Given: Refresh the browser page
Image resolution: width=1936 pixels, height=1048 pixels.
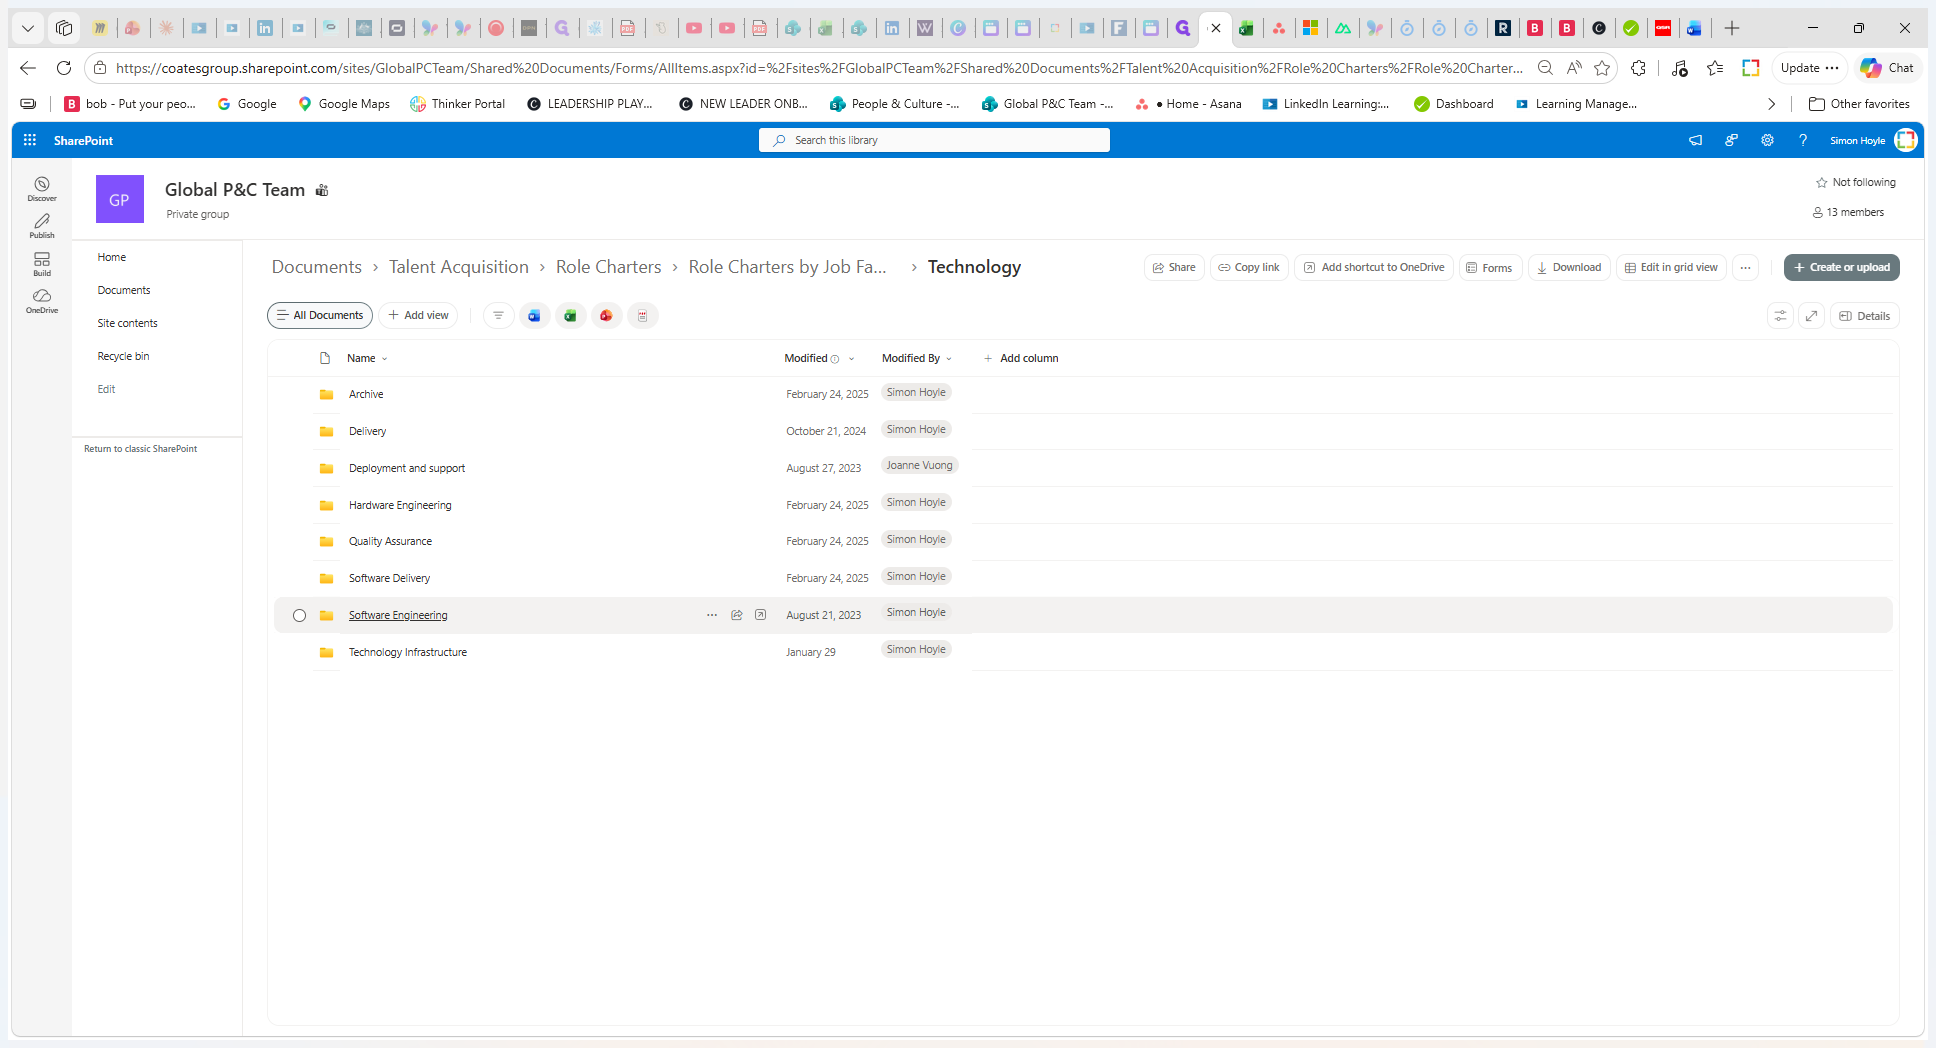Looking at the screenshot, I should pos(64,68).
